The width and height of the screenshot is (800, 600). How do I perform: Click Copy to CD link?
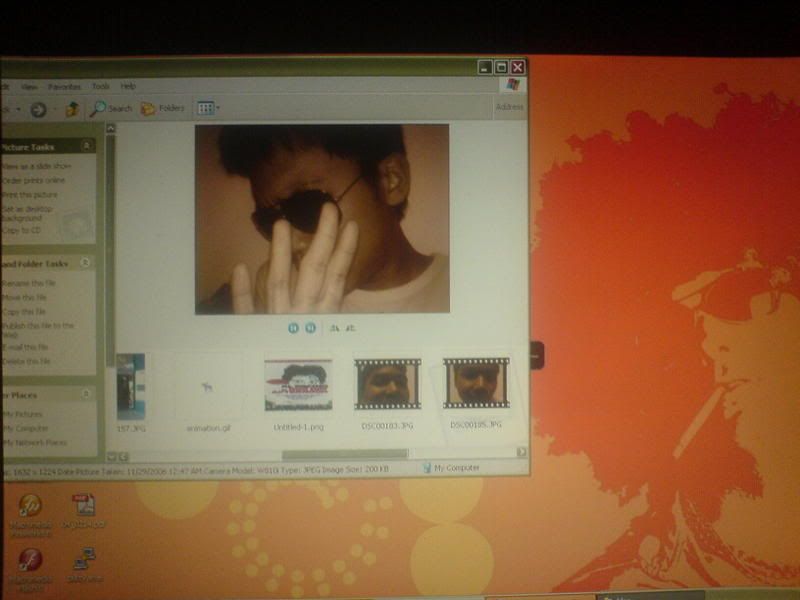coord(21,230)
